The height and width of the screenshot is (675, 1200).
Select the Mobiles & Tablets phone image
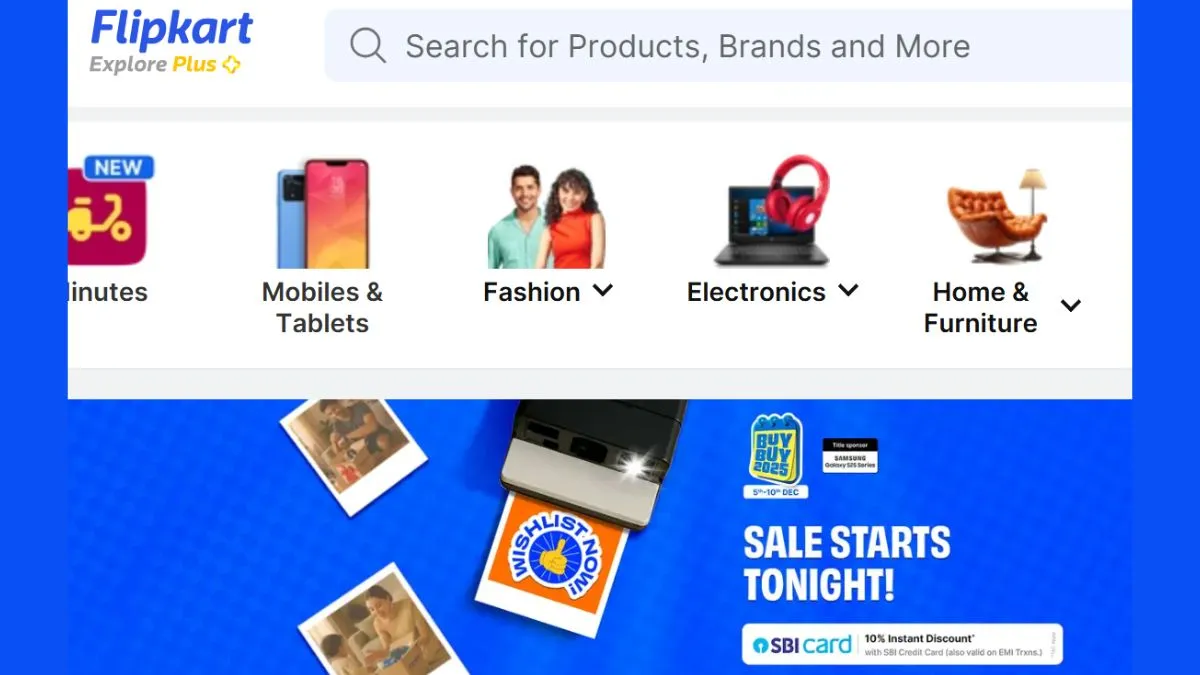[x=322, y=213]
